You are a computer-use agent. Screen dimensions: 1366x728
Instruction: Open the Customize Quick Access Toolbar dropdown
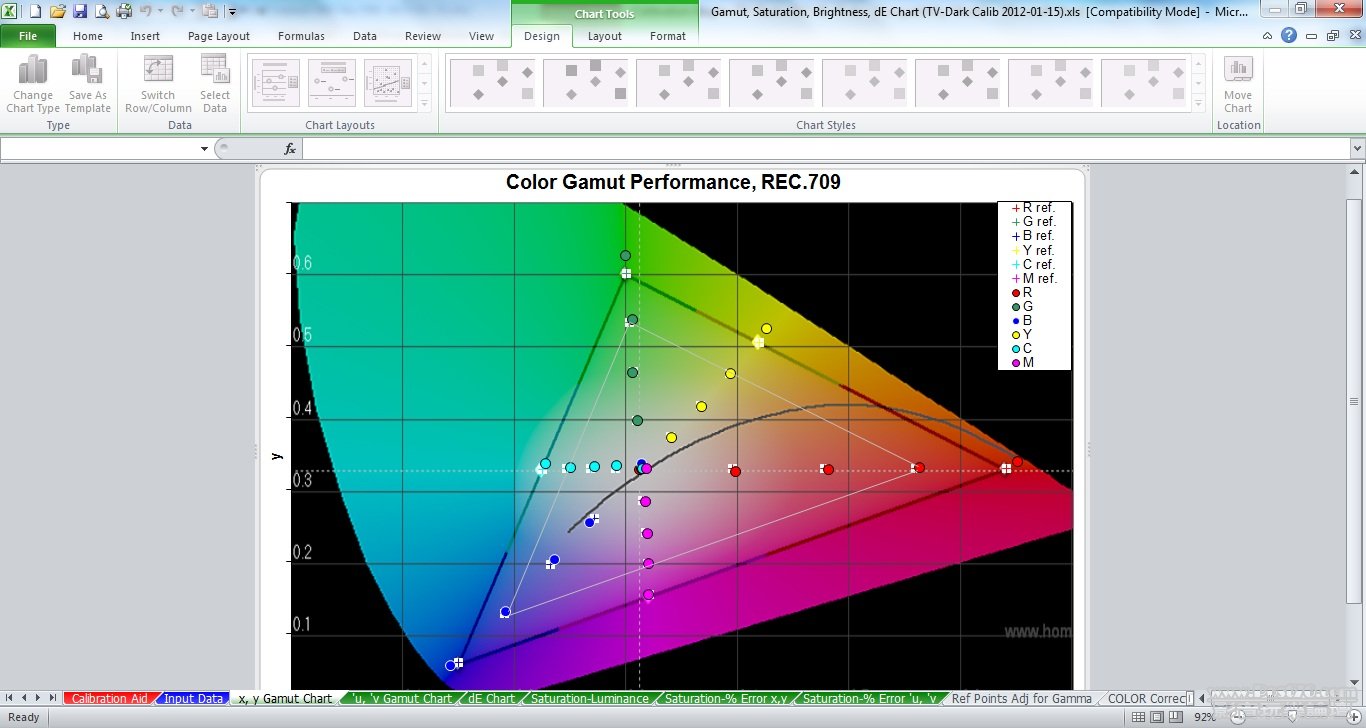tap(232, 12)
